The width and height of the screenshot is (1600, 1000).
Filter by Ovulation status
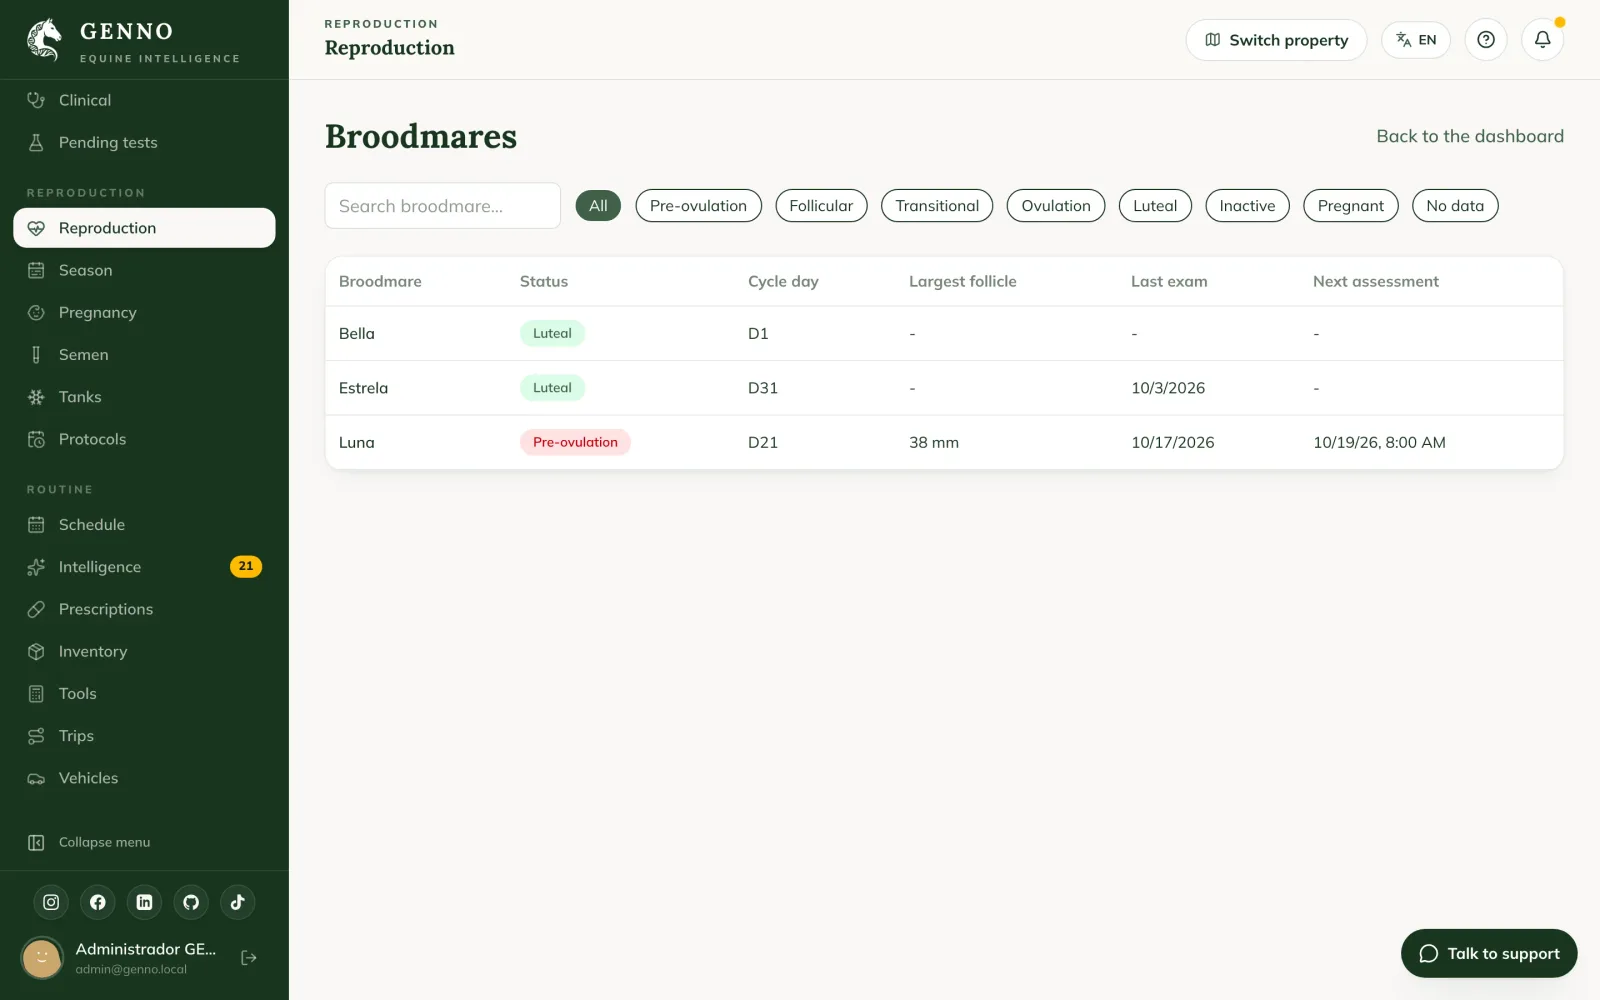(x=1056, y=206)
